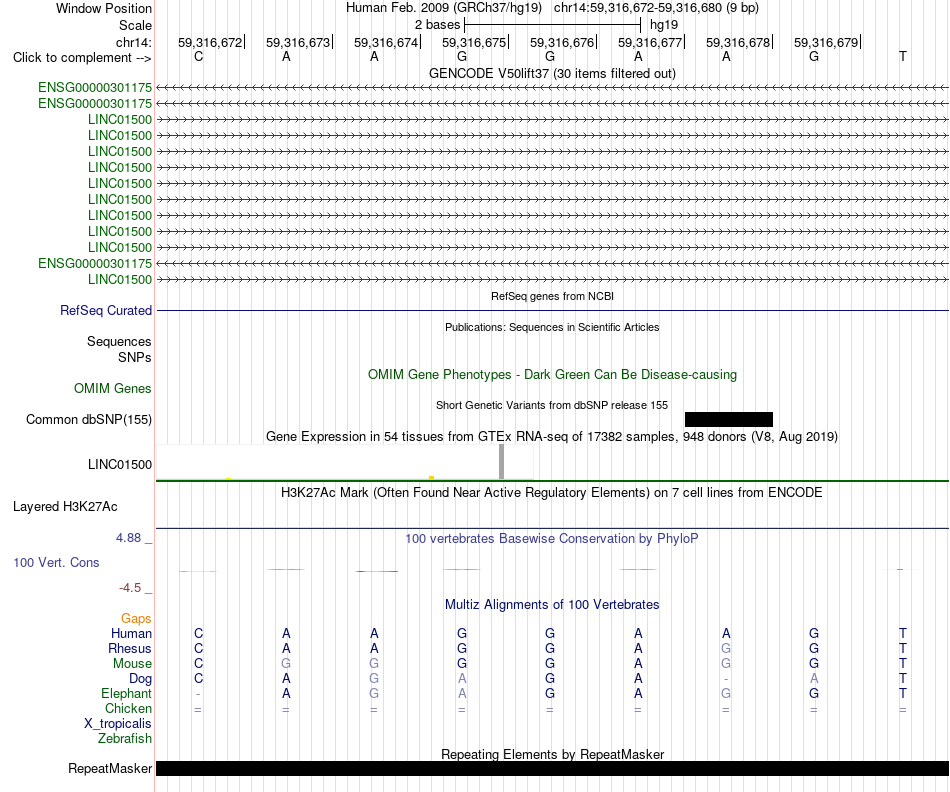Click the hg19 scale bar
Image resolution: width=950 pixels, height=792 pixels.
(x=552, y=25)
